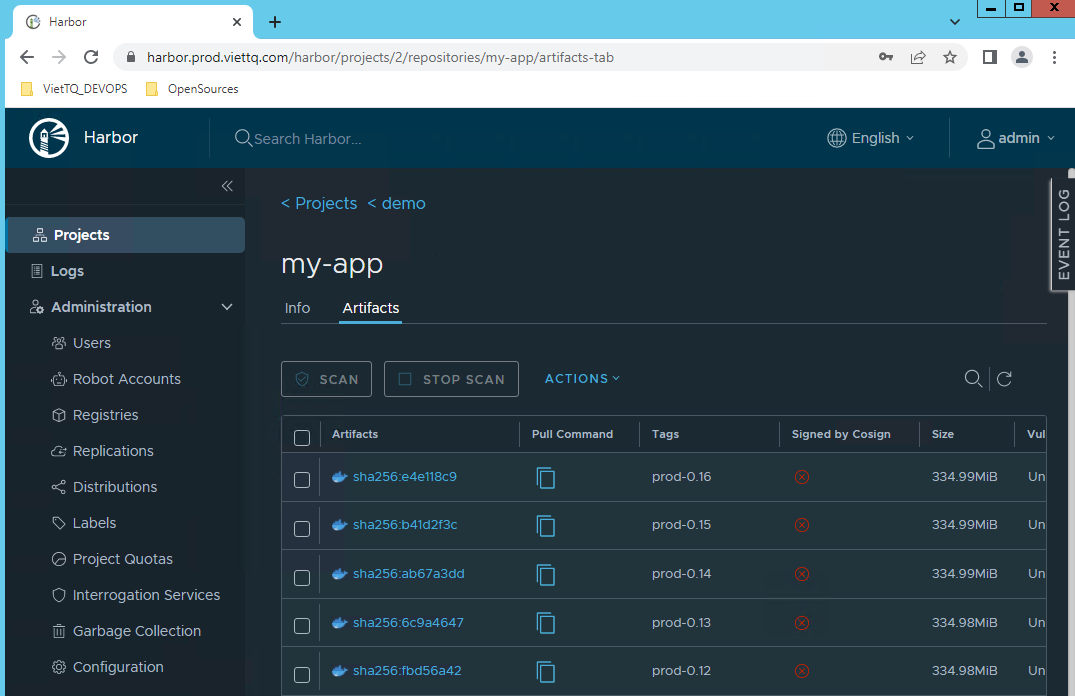Check the box for sha256:e4e118c9
This screenshot has height=696, width=1075.
(302, 480)
